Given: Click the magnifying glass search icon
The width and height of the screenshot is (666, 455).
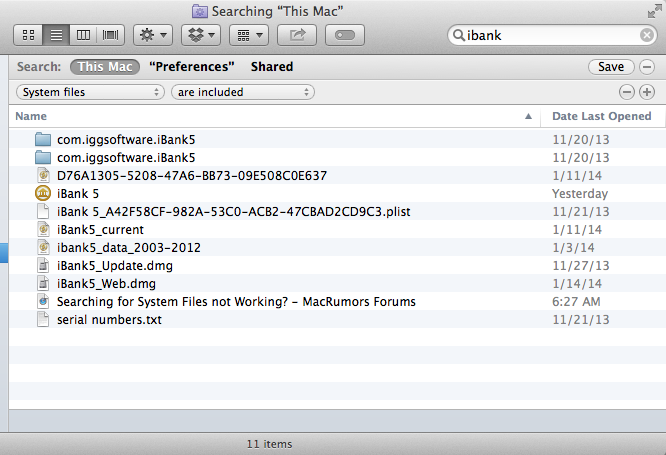Looking at the screenshot, I should point(459,35).
